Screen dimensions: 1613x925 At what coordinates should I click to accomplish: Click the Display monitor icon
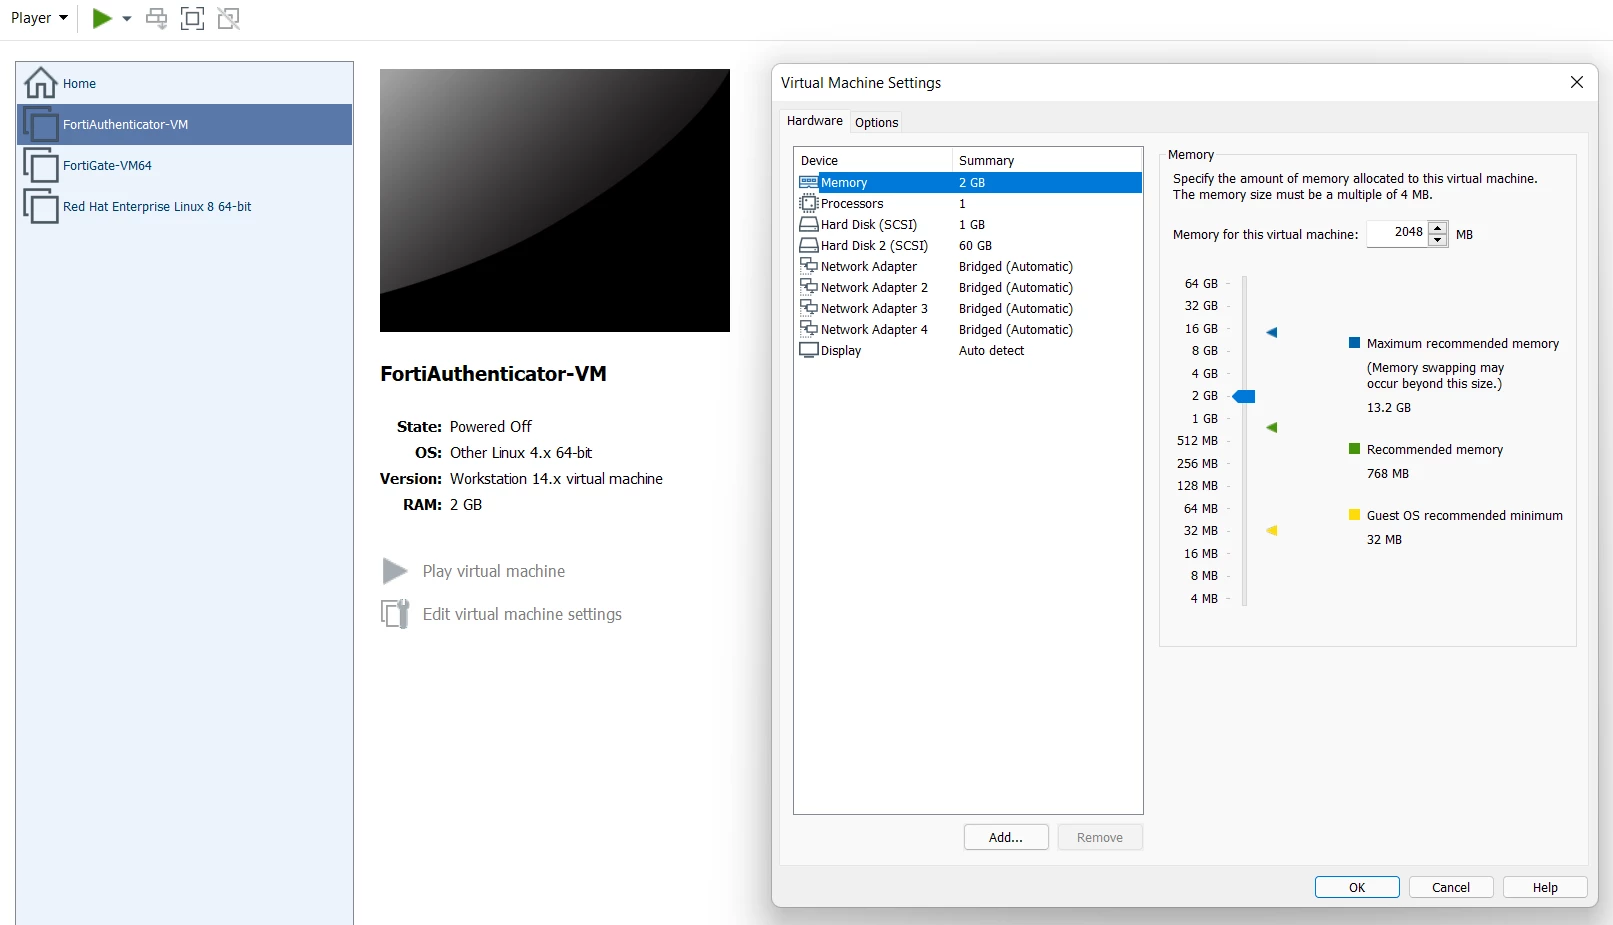tap(808, 350)
